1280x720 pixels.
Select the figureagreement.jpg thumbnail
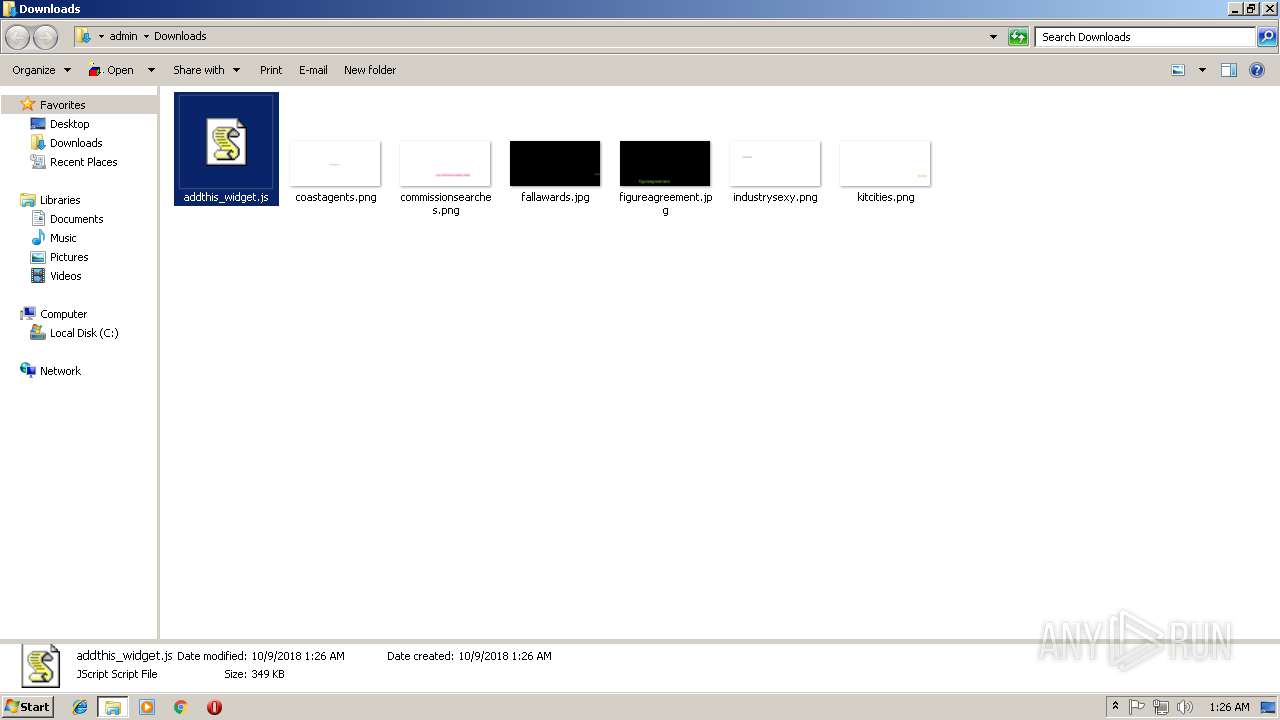[x=665, y=163]
